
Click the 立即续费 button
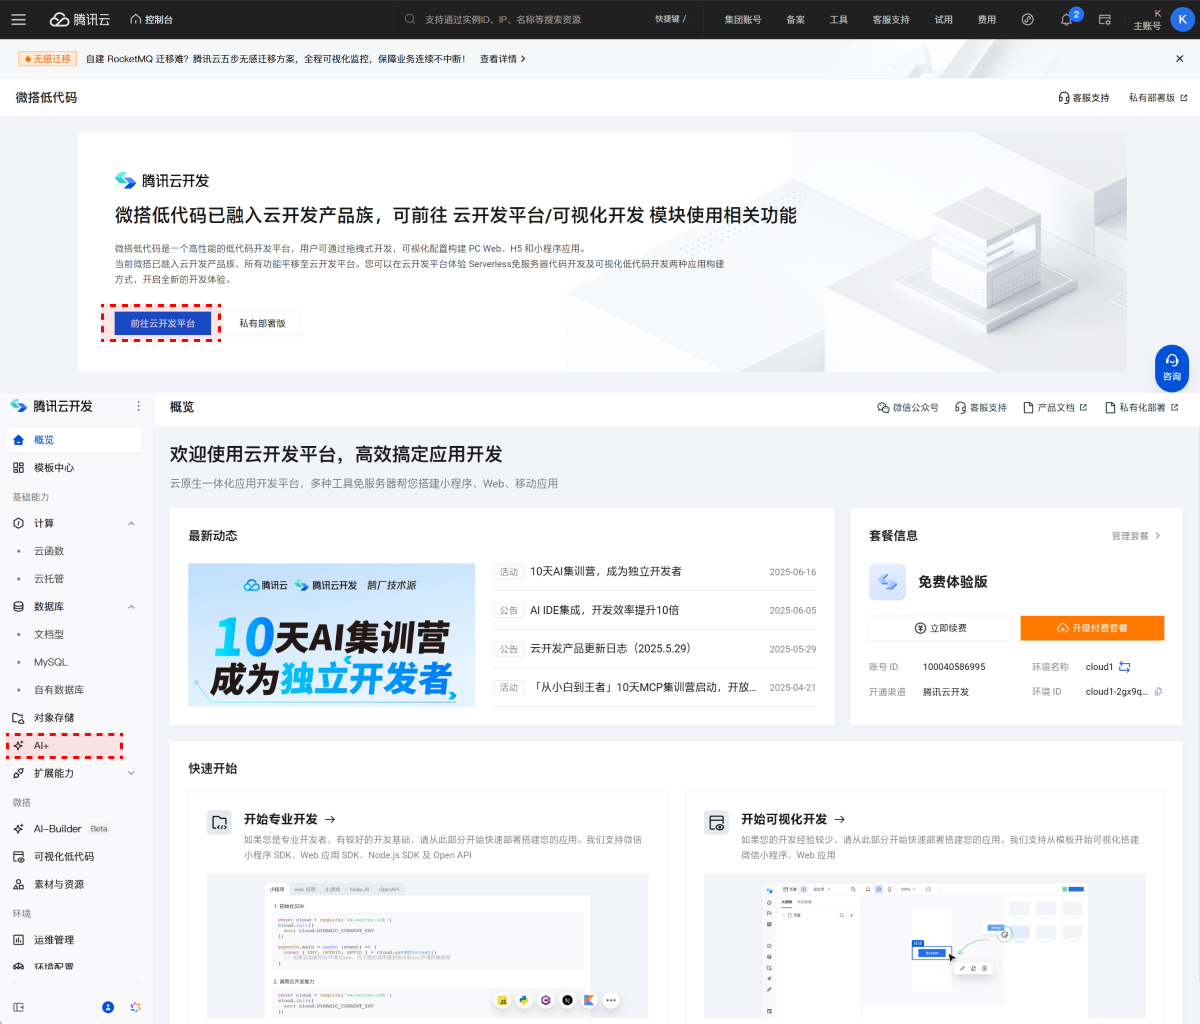click(x=941, y=628)
